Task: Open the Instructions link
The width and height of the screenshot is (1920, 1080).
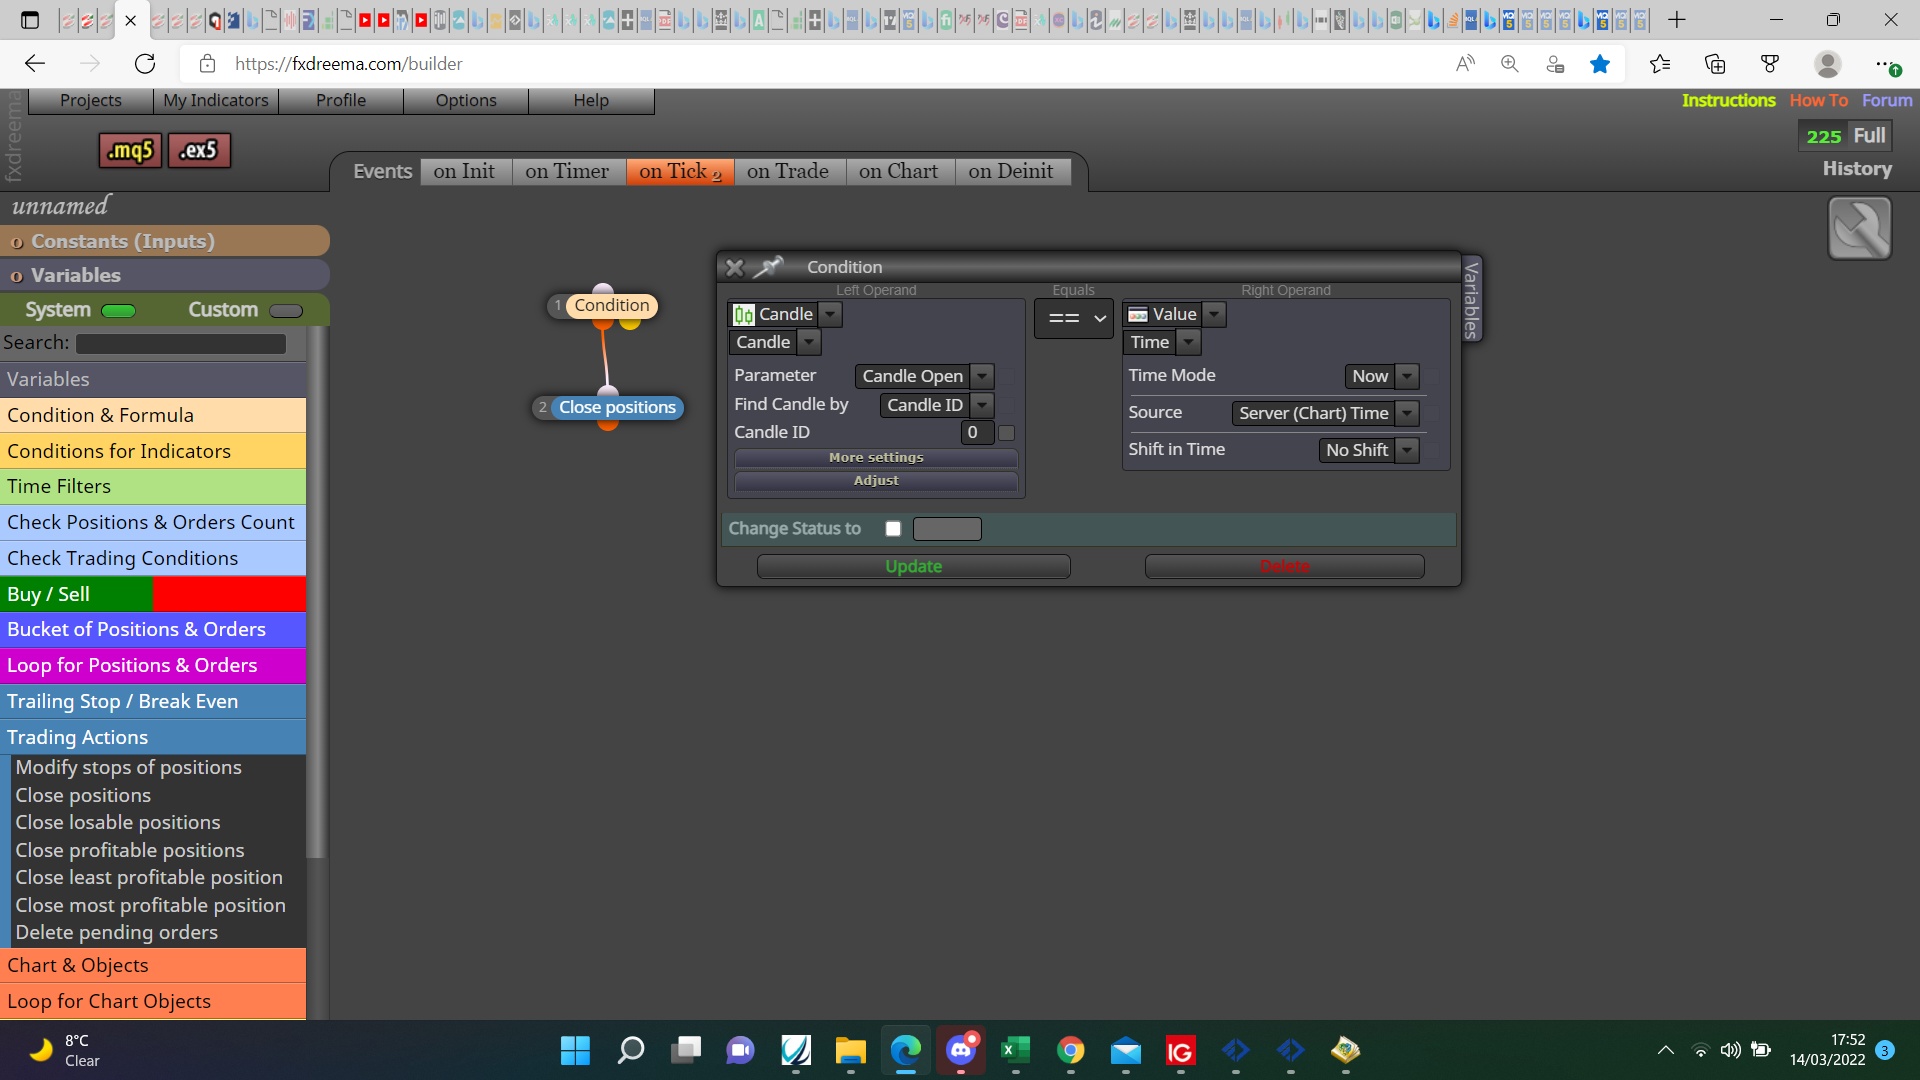Action: 1728,100
